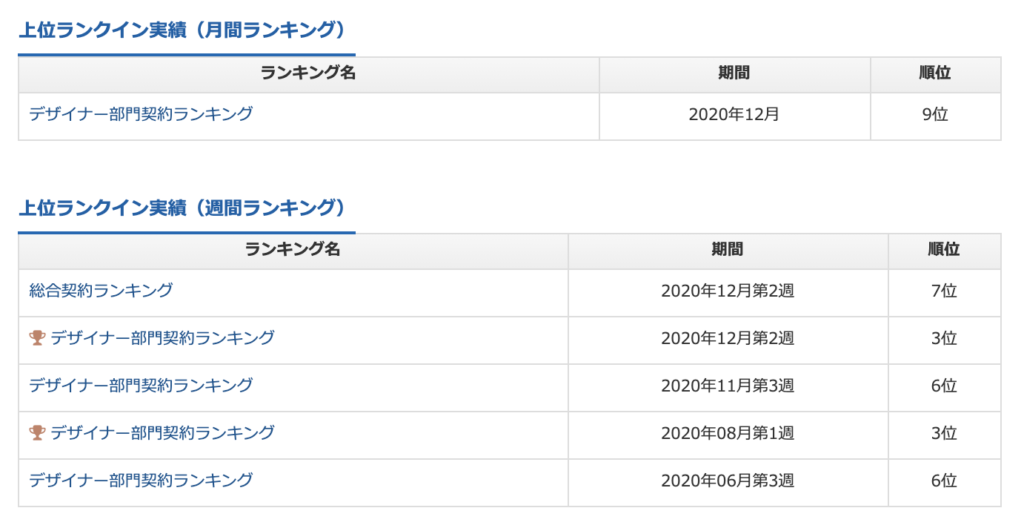This screenshot has width=1024, height=528.
Task: Click the 期間 header in the monthly table
Action: point(735,73)
